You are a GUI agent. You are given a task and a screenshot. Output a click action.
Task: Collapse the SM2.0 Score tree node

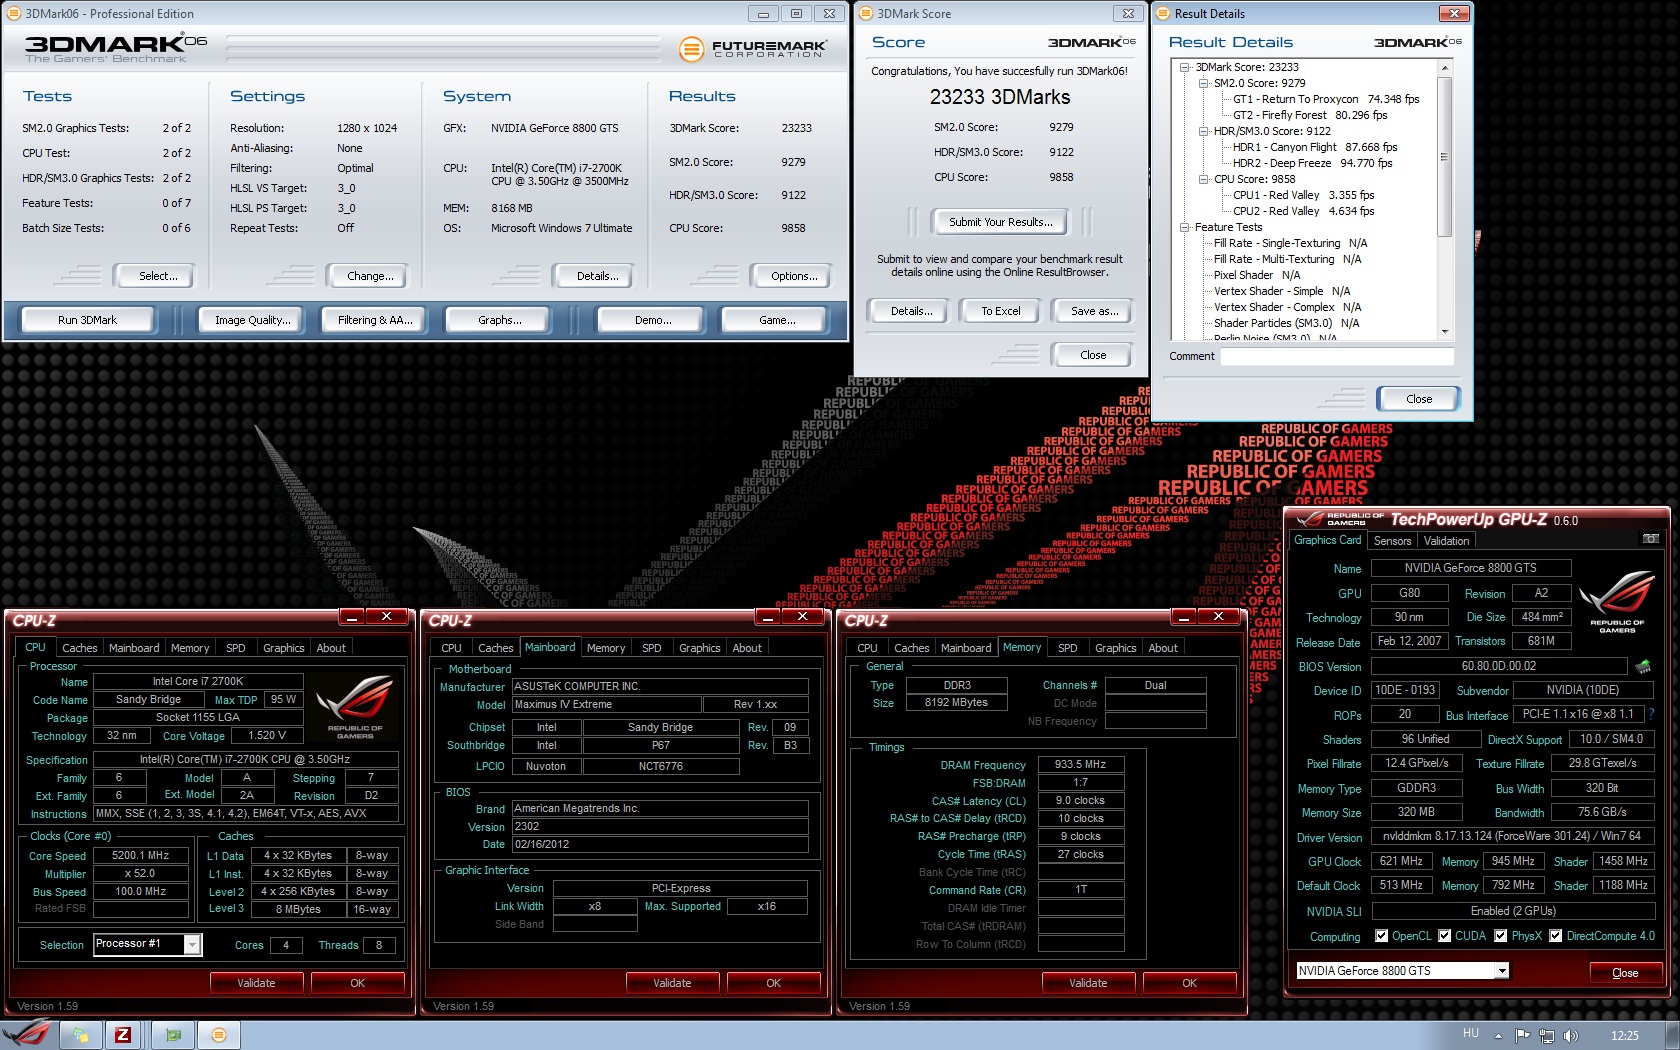1204,84
